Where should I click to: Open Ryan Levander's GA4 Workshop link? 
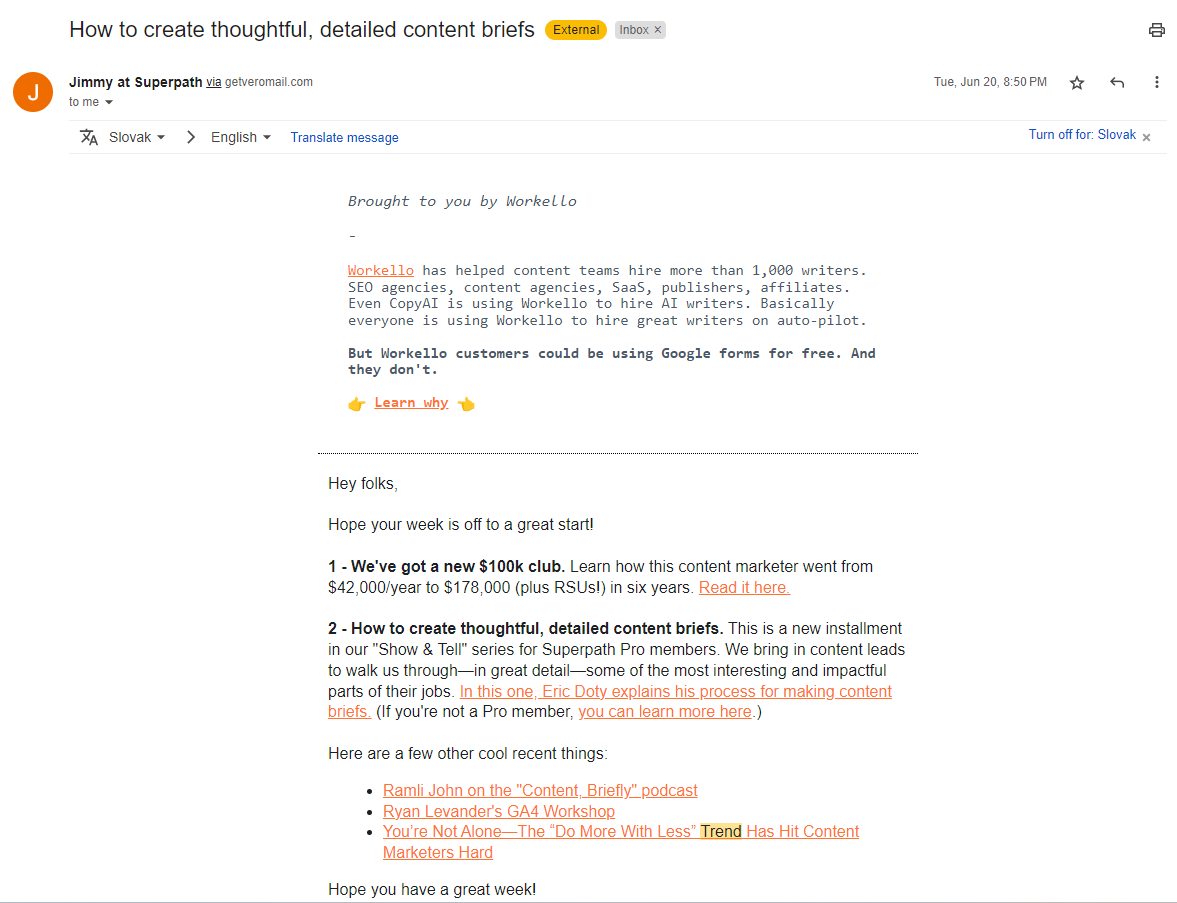[498, 811]
